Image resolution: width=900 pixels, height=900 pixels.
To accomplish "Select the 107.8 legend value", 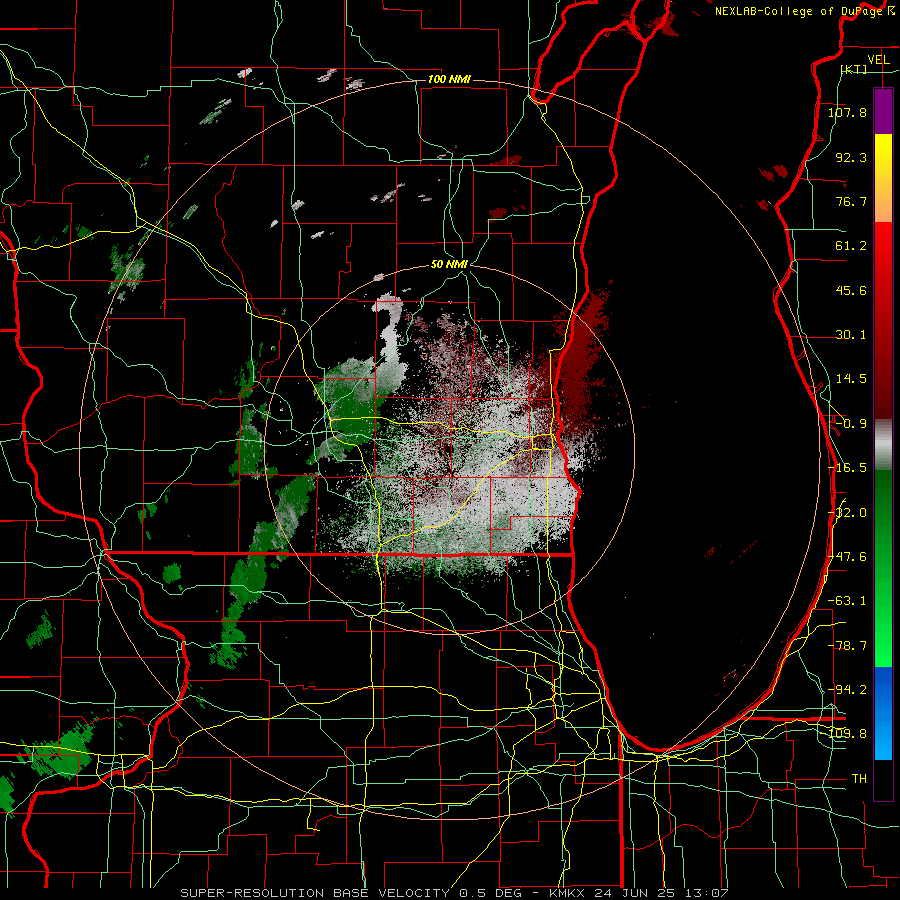I will [x=847, y=112].
